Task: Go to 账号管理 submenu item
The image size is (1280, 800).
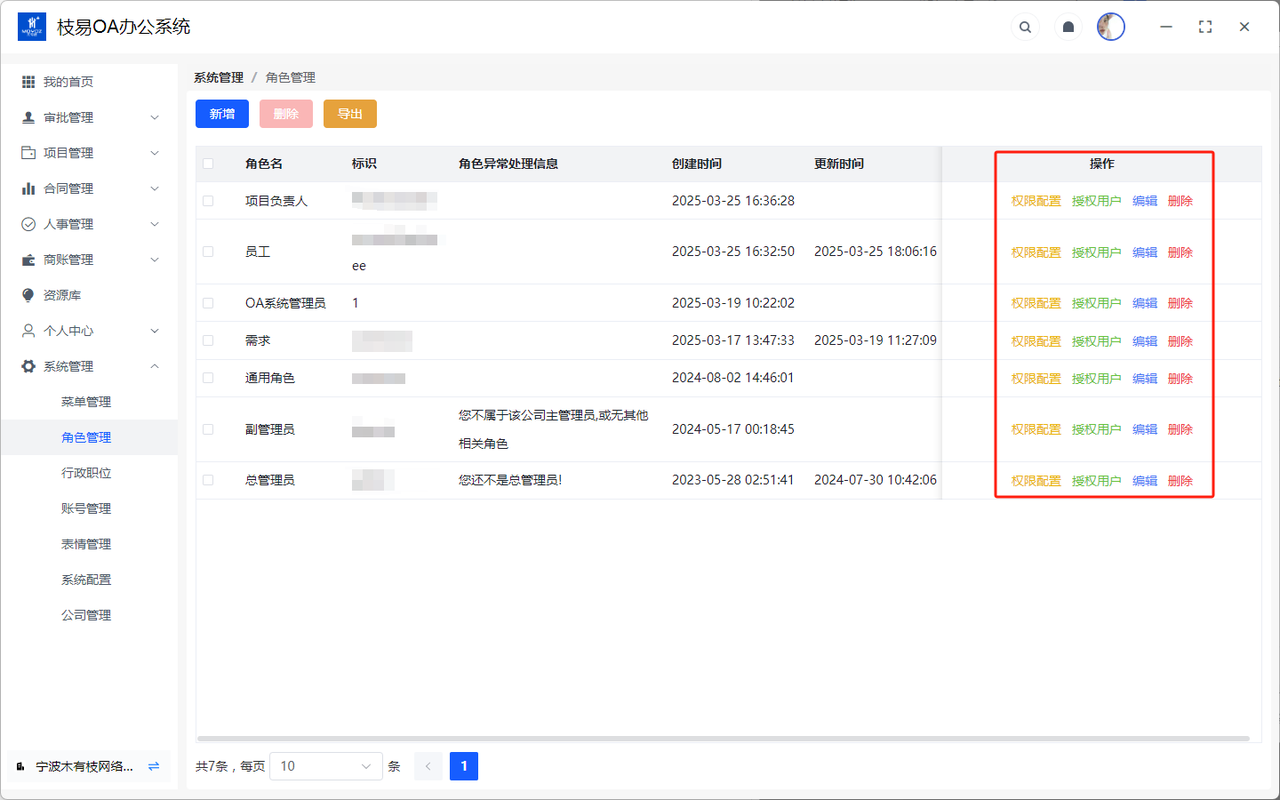Action: 86,508
